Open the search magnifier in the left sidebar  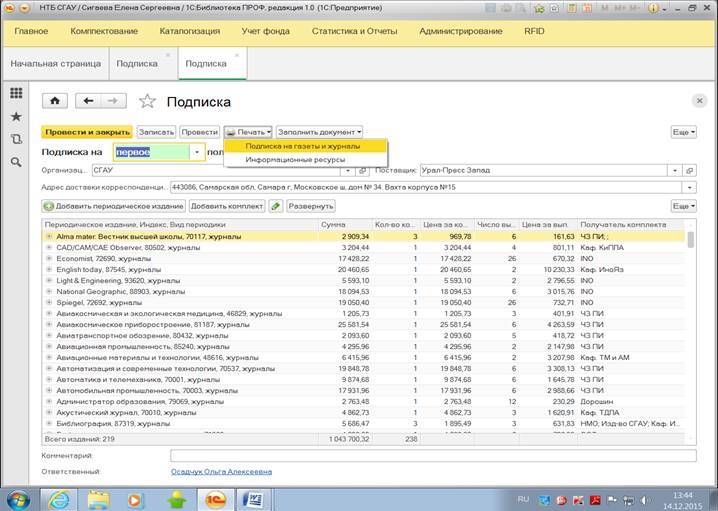coord(16,162)
